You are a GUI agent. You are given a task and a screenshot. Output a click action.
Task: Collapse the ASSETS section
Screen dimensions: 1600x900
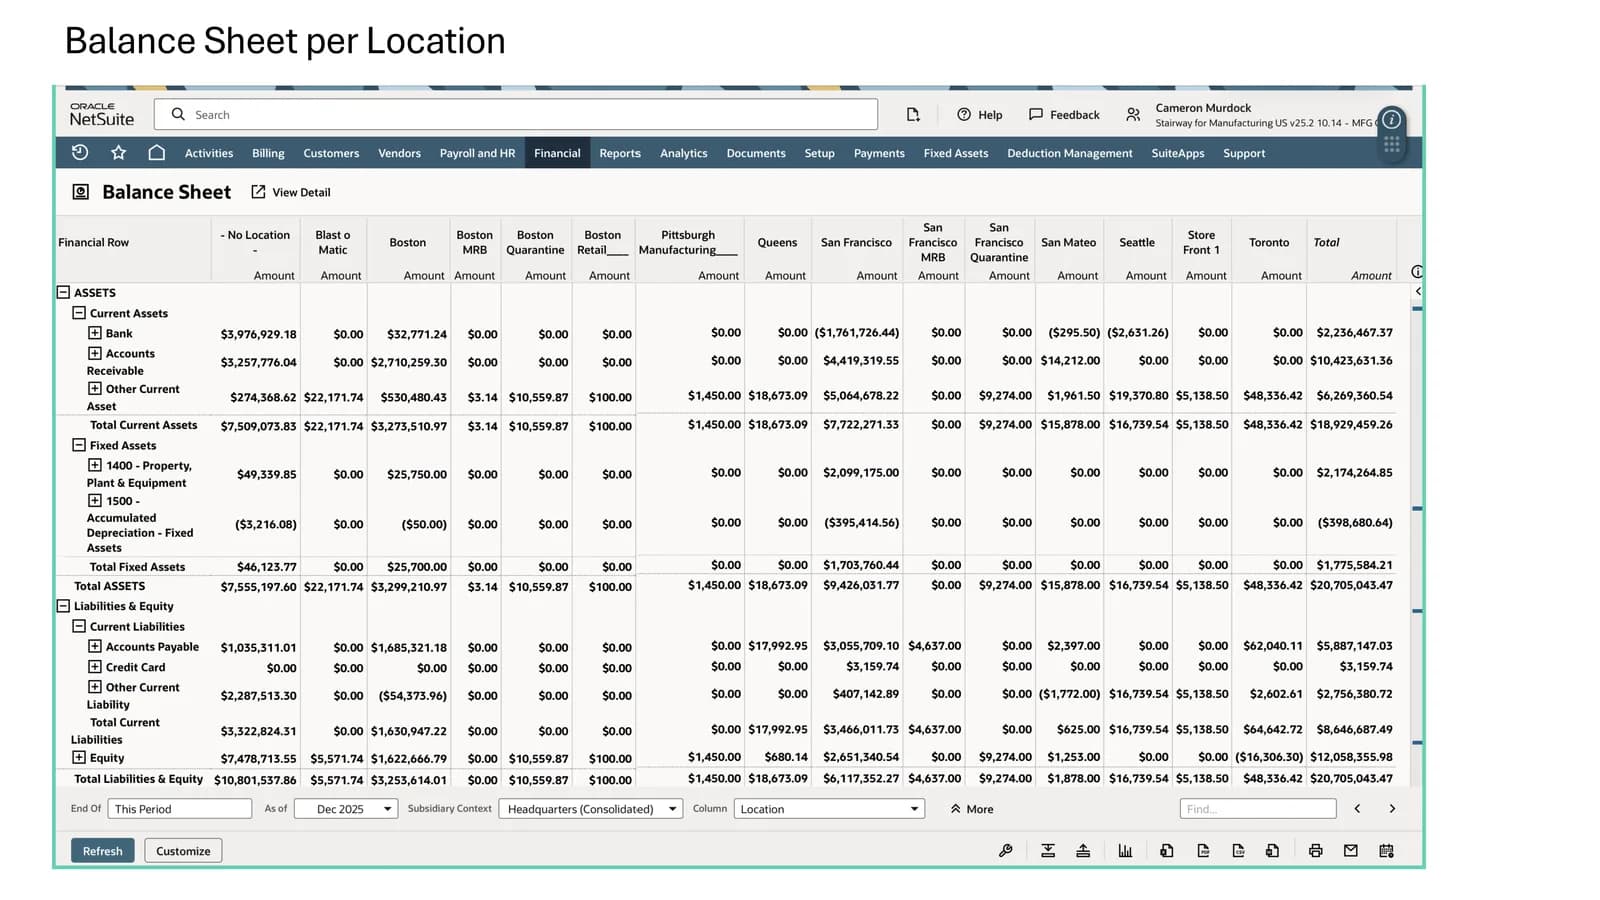(x=63, y=292)
